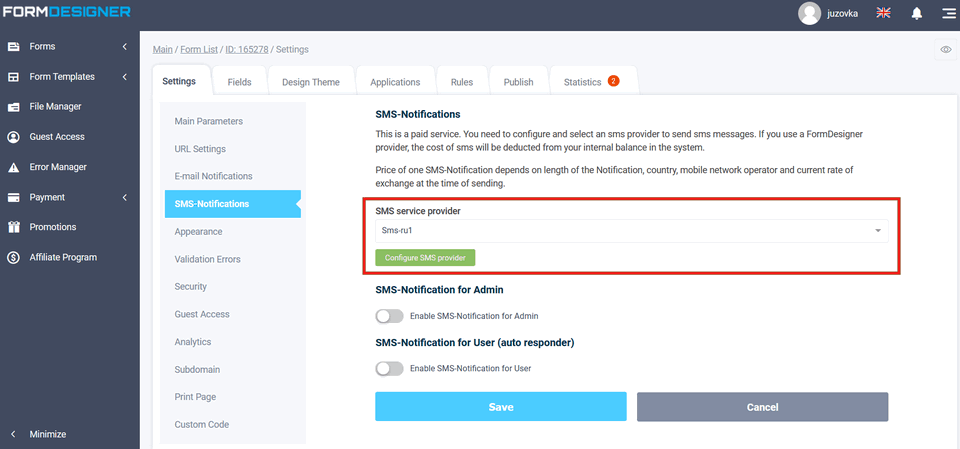Open the hamburger menu top right
This screenshot has width=960, height=449.
pyautogui.click(x=947, y=13)
